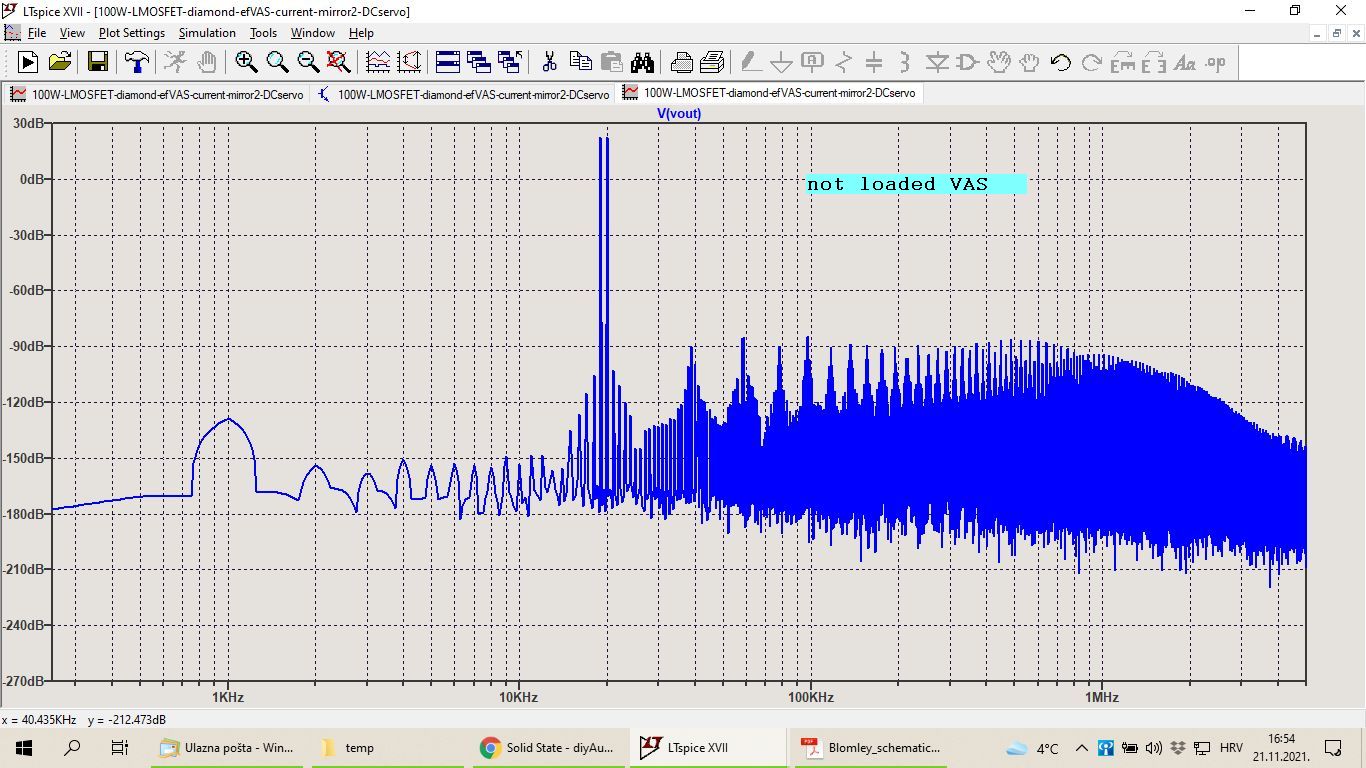Zoom out with the minus magnifier
The image size is (1366, 768).
(x=308, y=62)
